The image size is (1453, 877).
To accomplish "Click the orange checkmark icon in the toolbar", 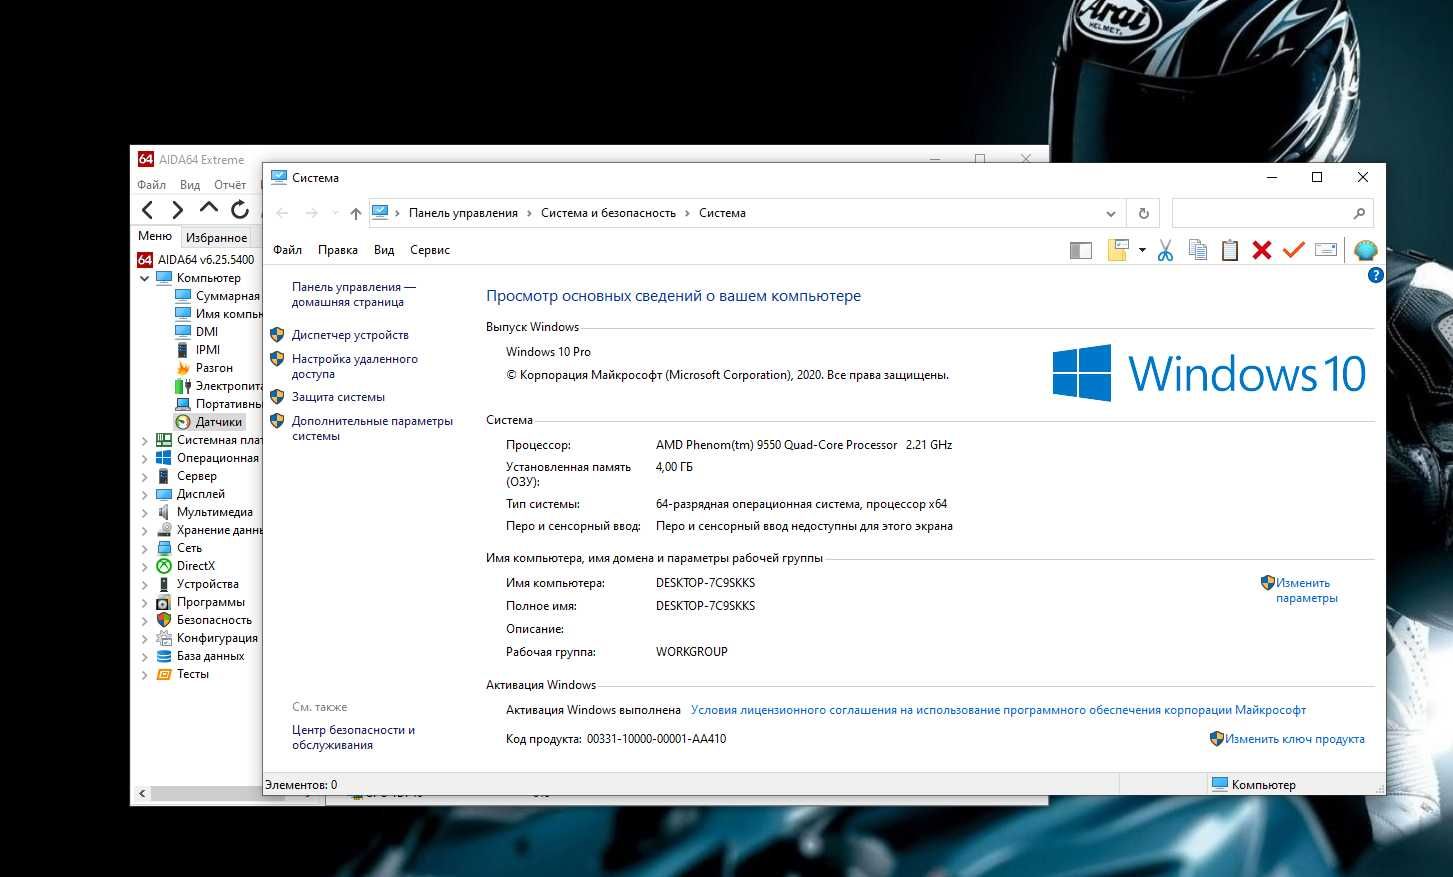I will [1294, 250].
